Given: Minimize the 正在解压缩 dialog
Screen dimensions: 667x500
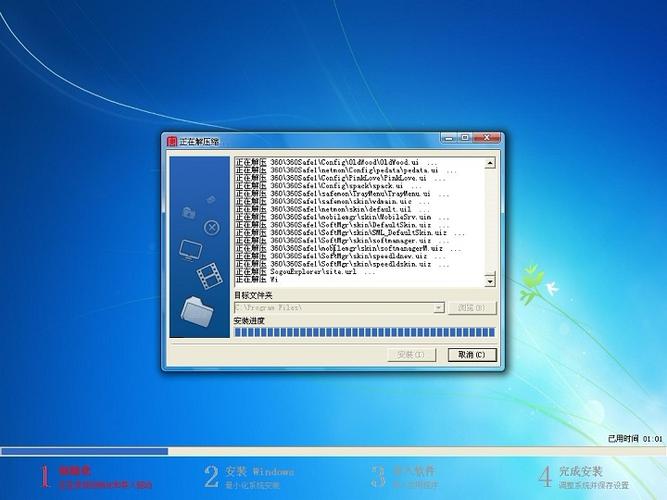Looking at the screenshot, I should (x=449, y=138).
